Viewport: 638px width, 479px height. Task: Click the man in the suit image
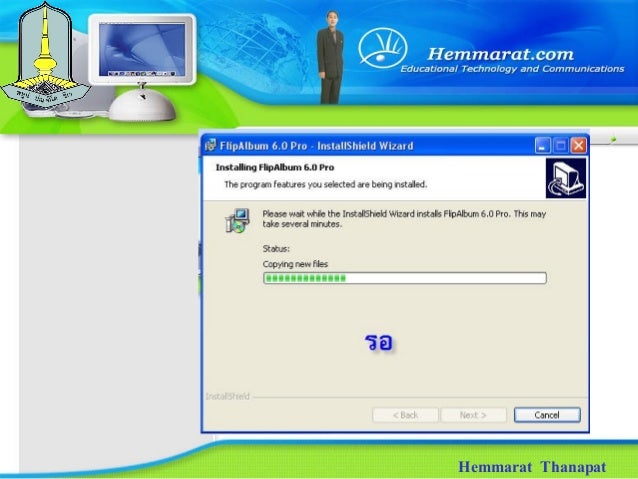(x=330, y=57)
